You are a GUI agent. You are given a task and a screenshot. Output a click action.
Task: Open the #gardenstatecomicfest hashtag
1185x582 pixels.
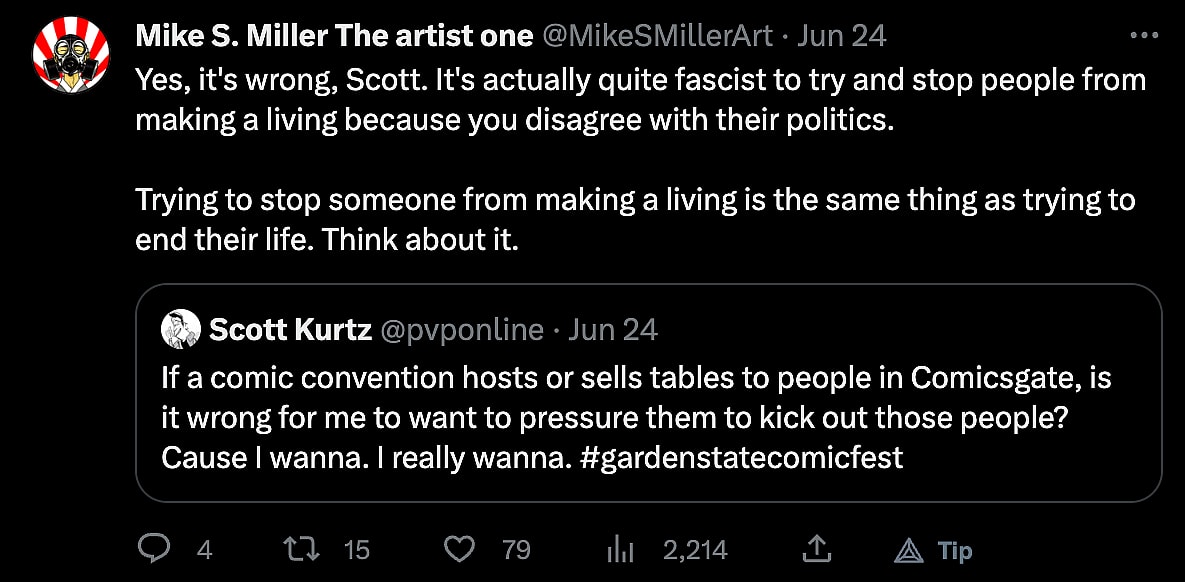[x=740, y=458]
